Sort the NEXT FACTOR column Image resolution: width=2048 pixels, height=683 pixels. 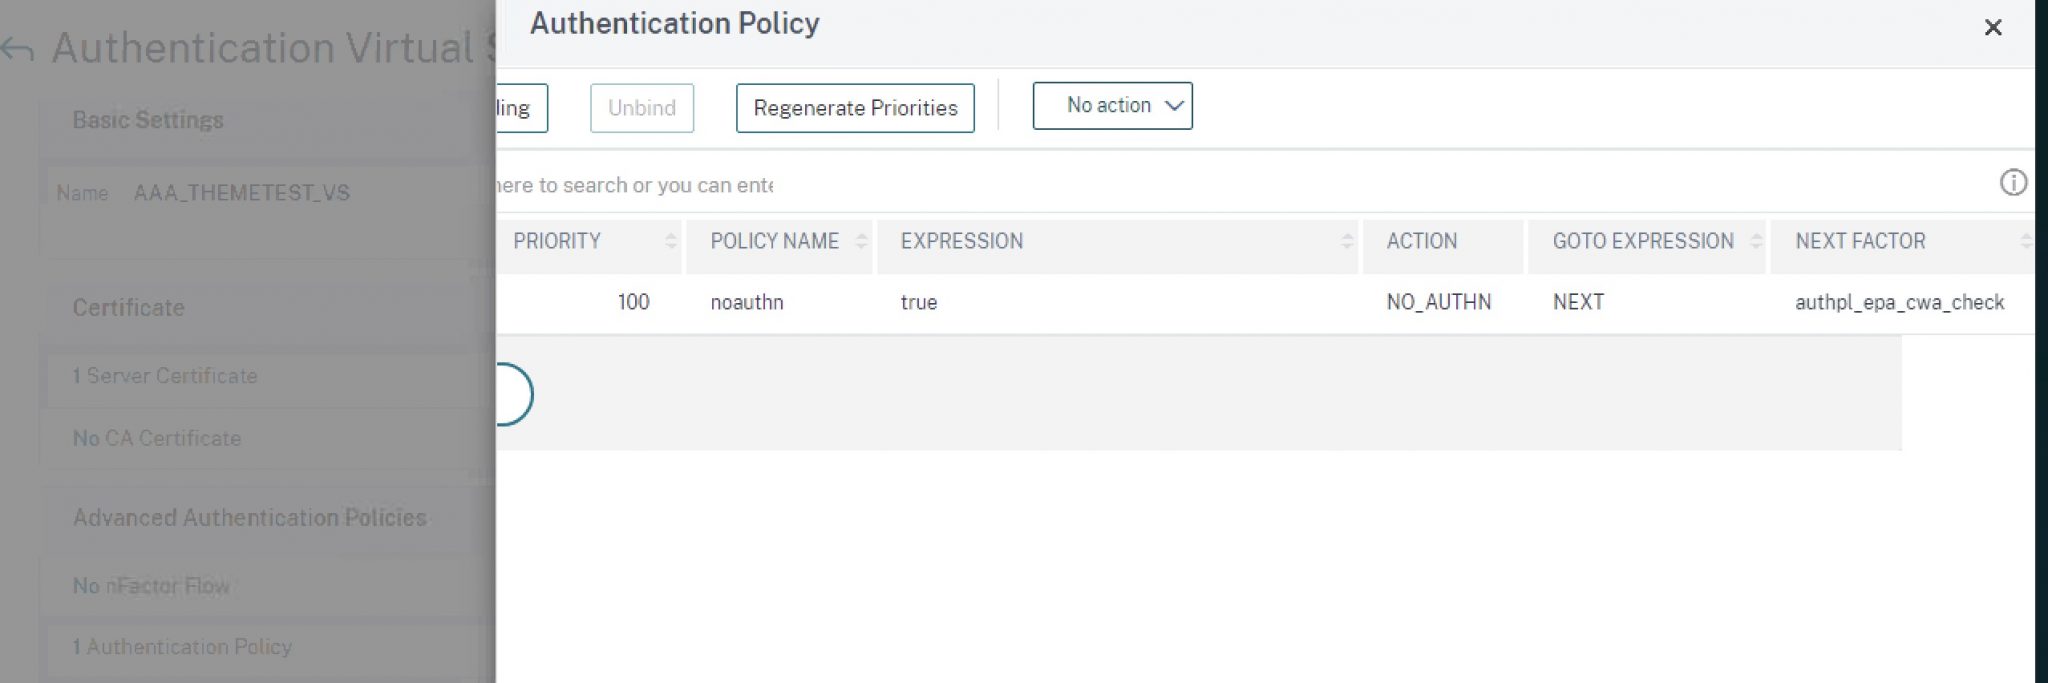point(2030,241)
